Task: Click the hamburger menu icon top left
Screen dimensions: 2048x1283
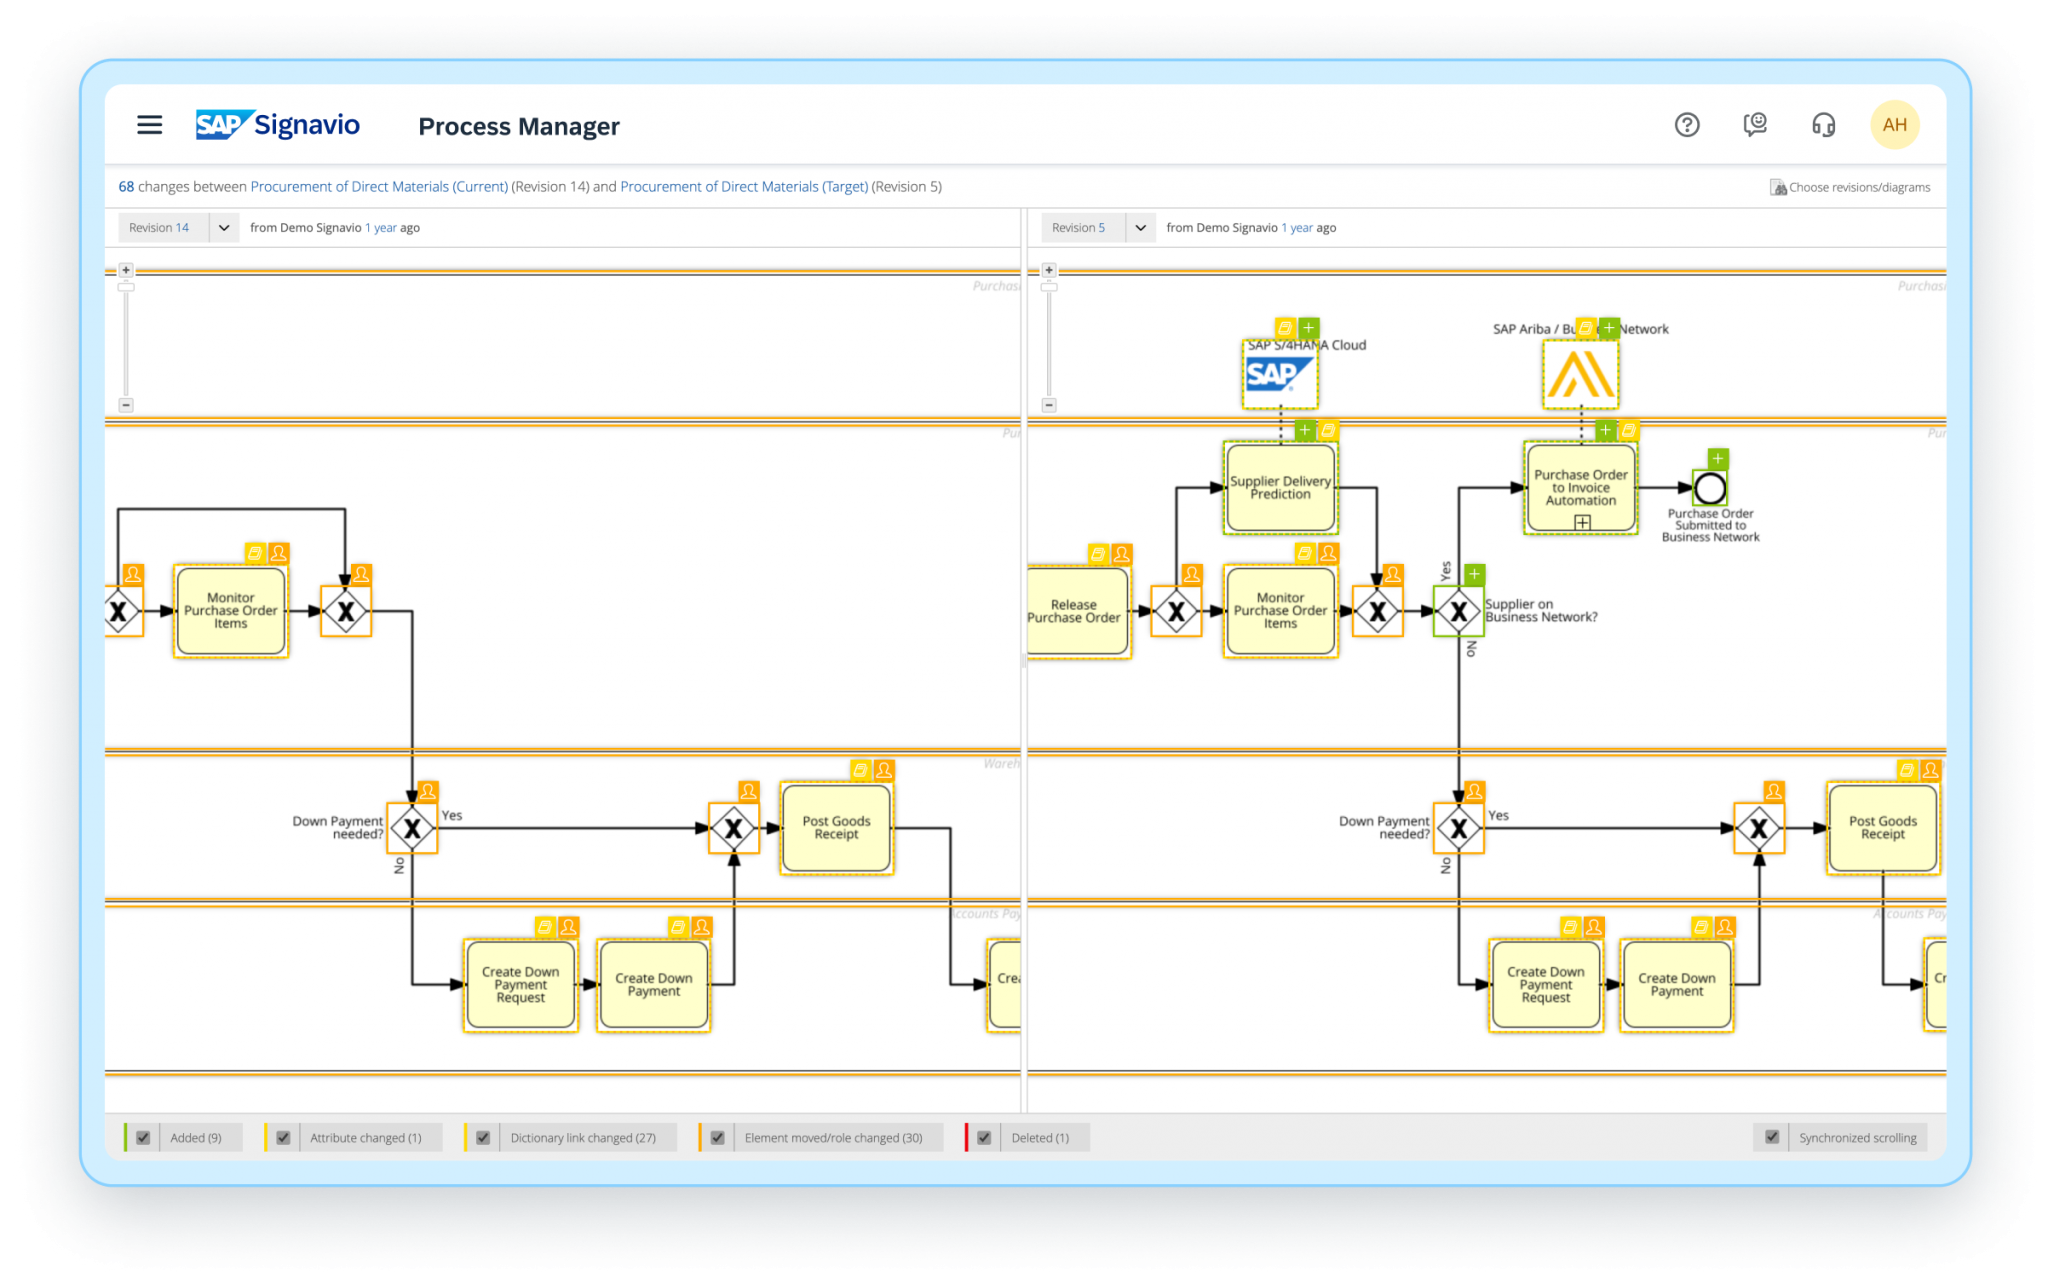Action: (149, 124)
